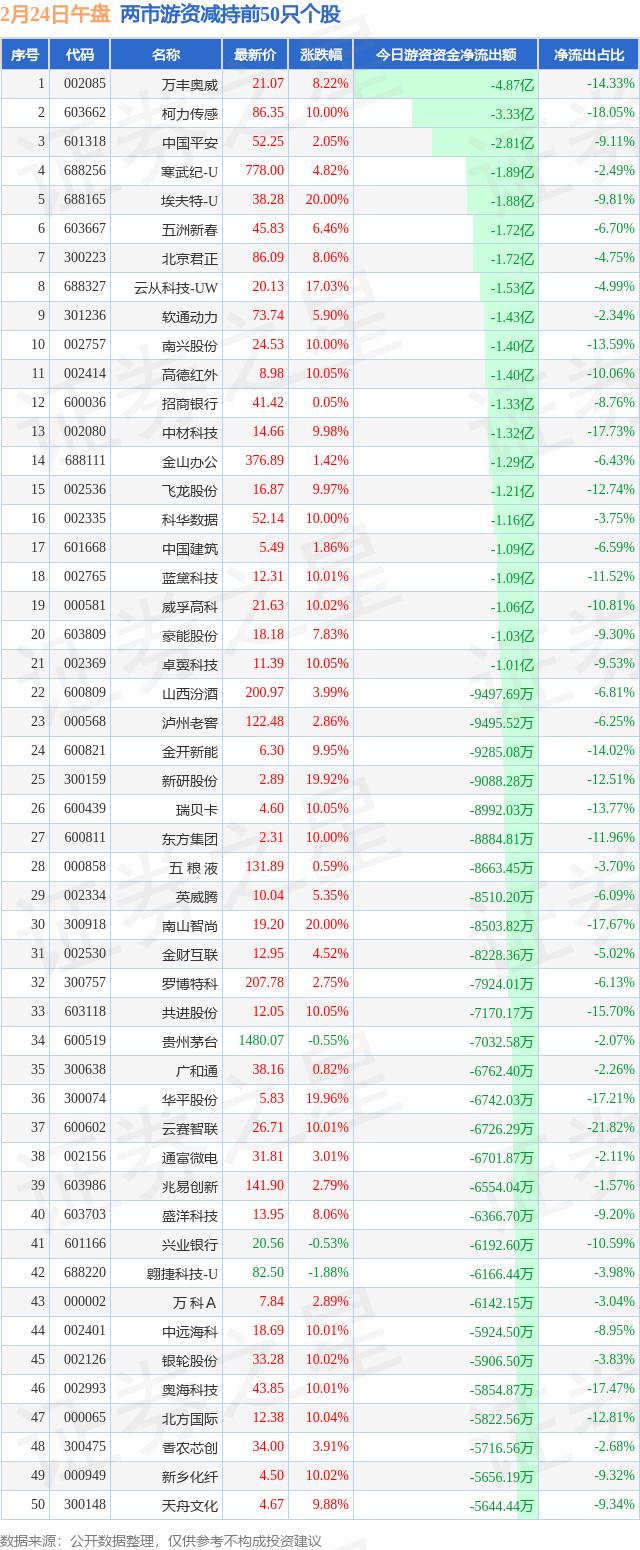Image resolution: width=640 pixels, height=1550 pixels.
Task: Select stock name 蓝黛科技
Action: pos(189,577)
